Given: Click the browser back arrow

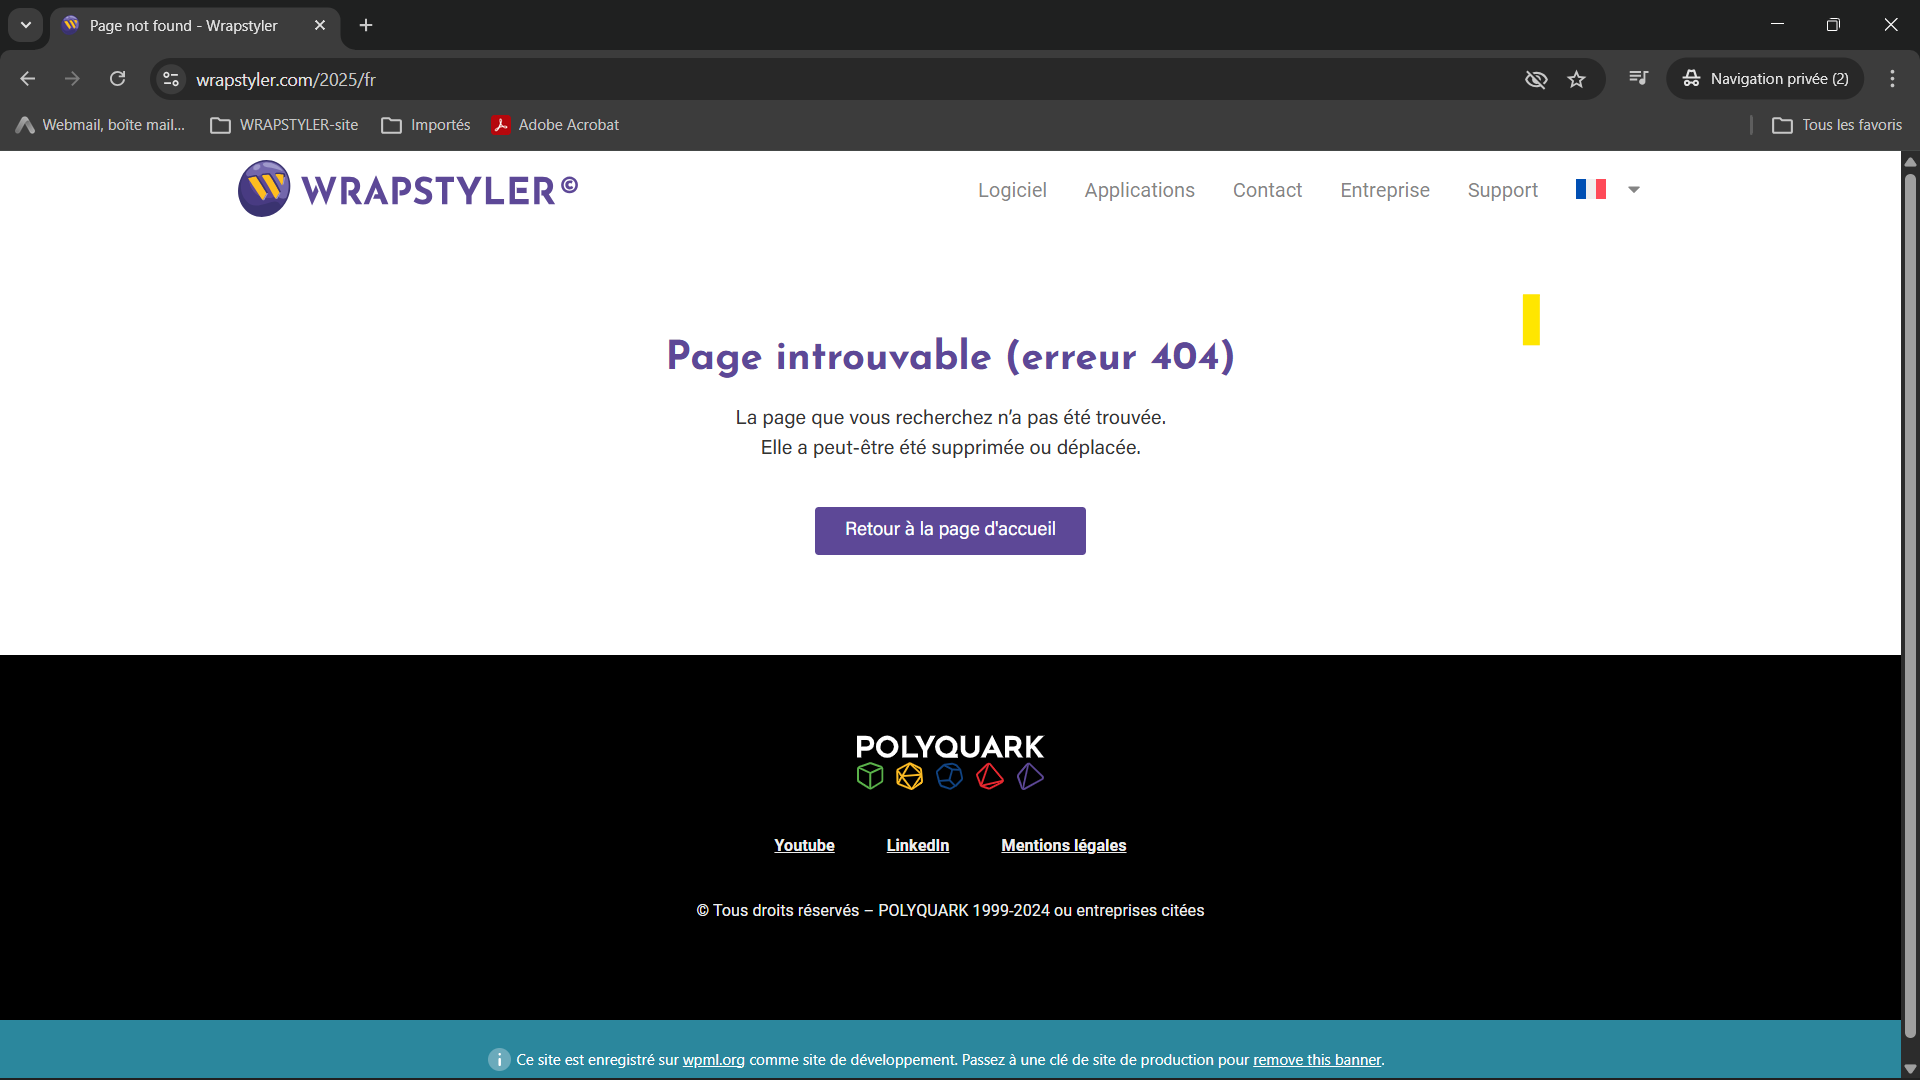Looking at the screenshot, I should pyautogui.click(x=28, y=79).
